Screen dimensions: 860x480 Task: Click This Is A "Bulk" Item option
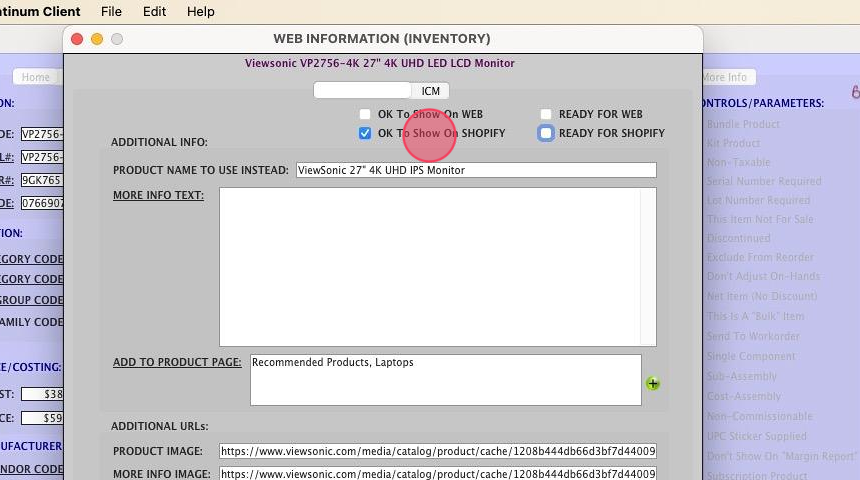pyautogui.click(x=756, y=316)
